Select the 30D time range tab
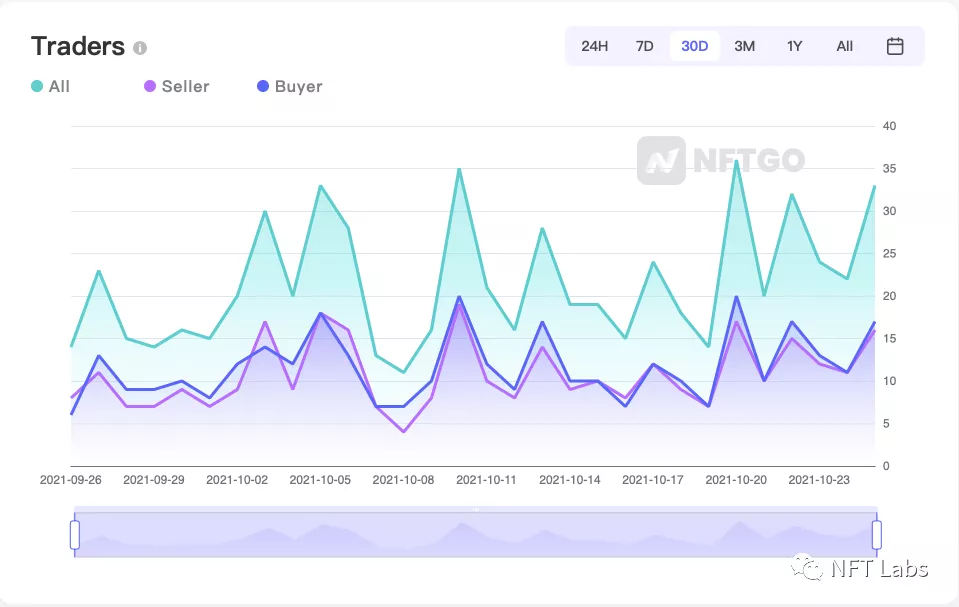The width and height of the screenshot is (959, 607). 695,46
